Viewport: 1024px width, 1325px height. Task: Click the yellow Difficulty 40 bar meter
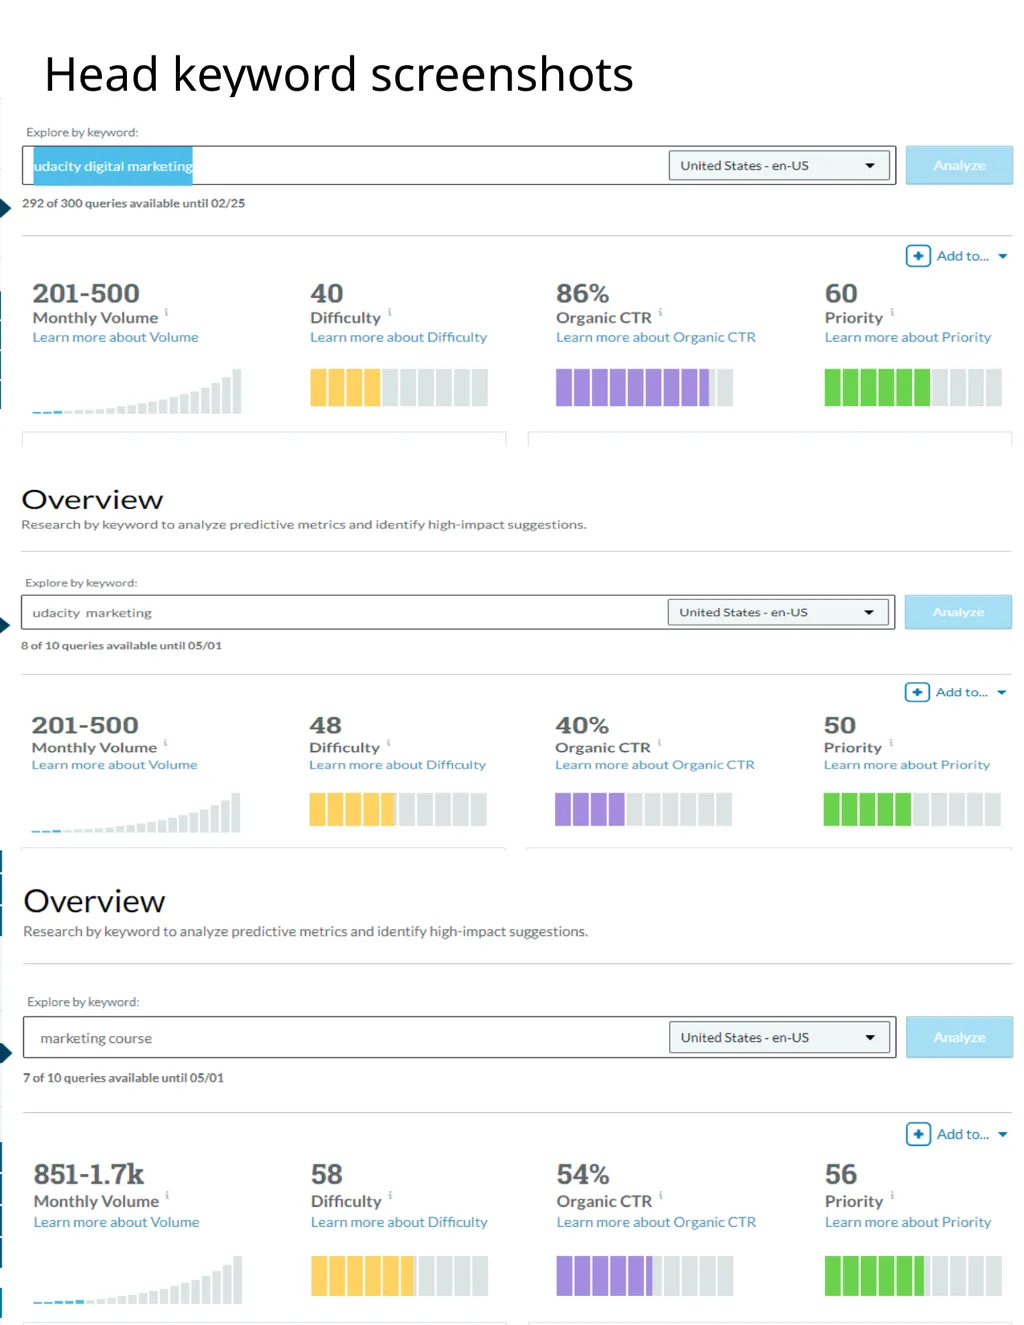399,388
